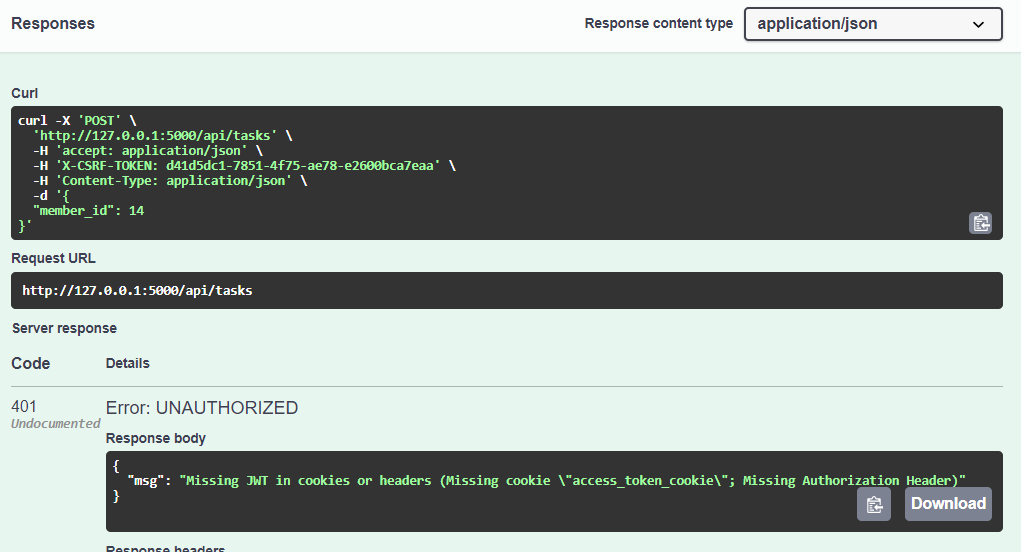Viewport: 1021px width, 552px height.
Task: Copy the response body to clipboard
Action: (x=873, y=504)
